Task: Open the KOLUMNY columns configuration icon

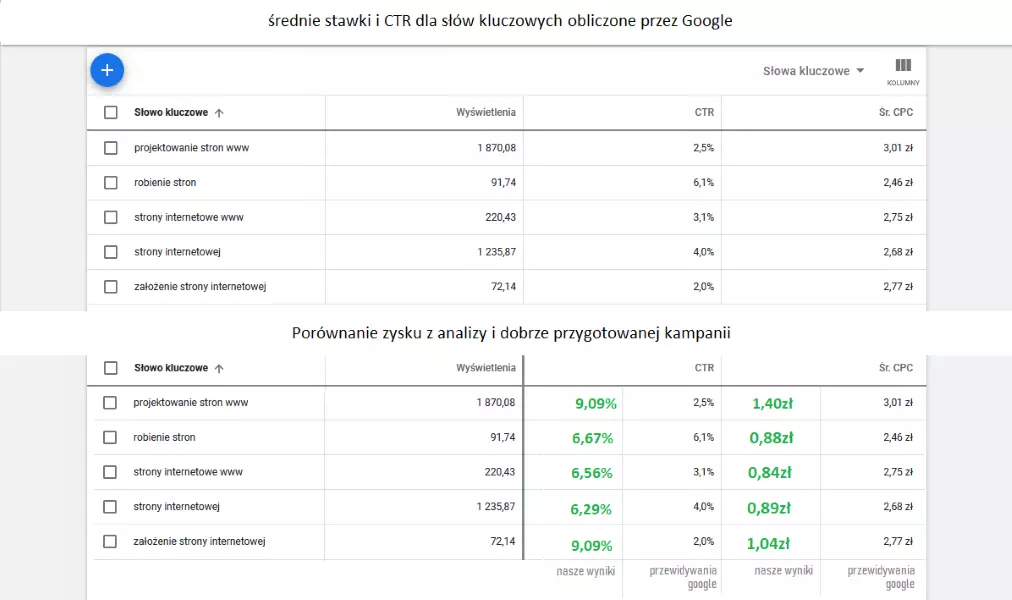Action: pyautogui.click(x=903, y=69)
